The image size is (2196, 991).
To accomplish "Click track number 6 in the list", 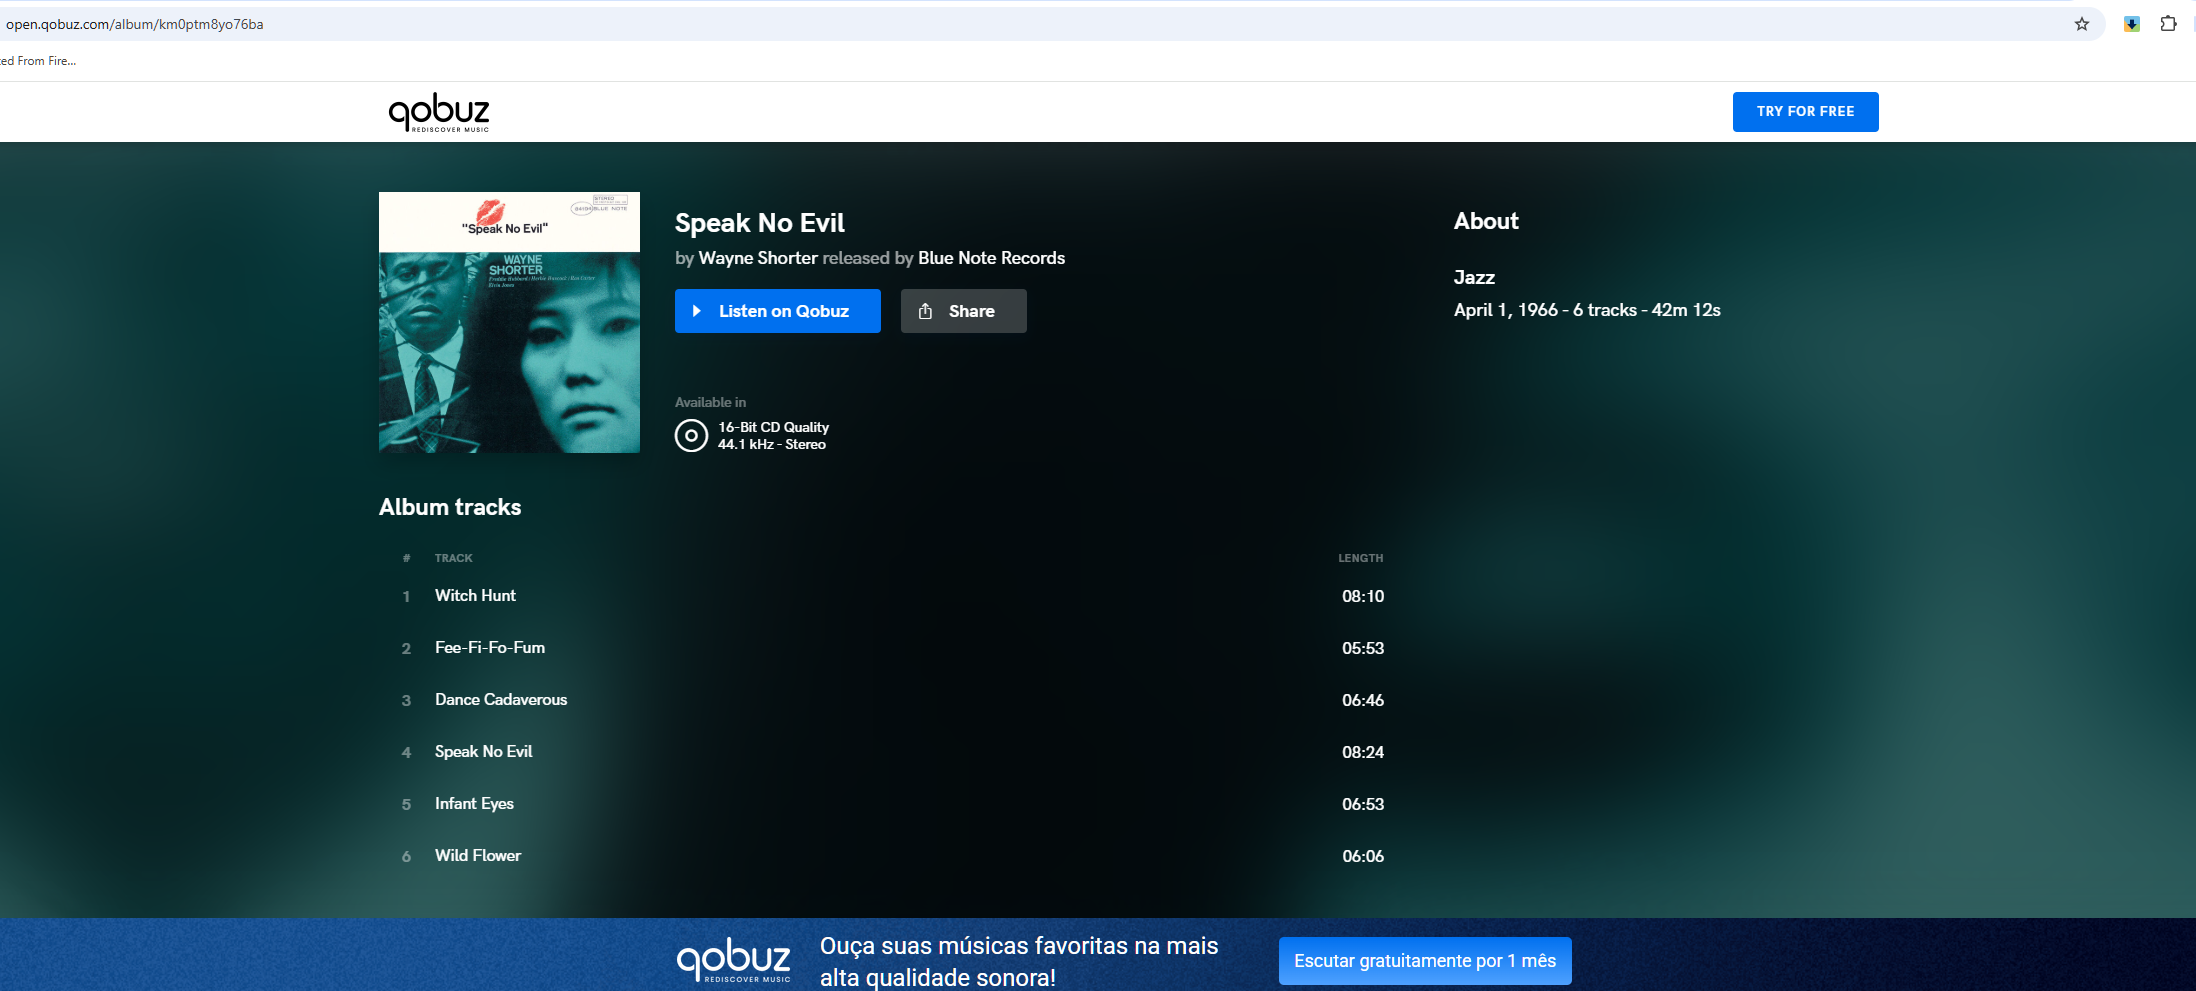I will pyautogui.click(x=406, y=857).
